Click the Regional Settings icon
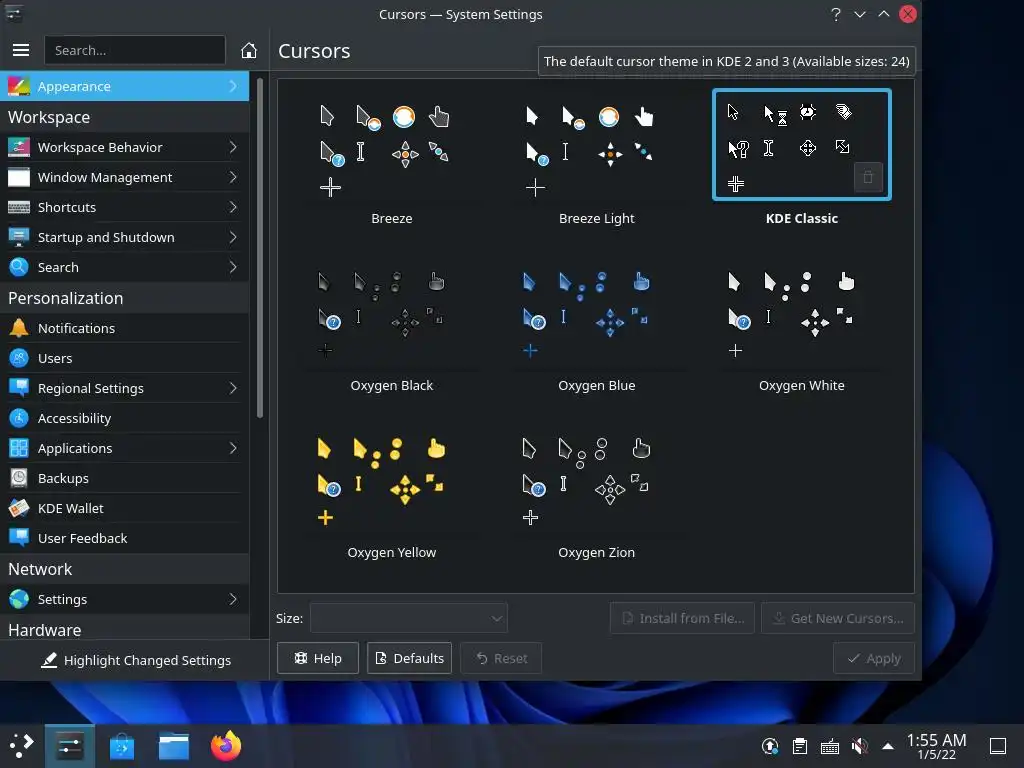1024x768 pixels. [19, 388]
